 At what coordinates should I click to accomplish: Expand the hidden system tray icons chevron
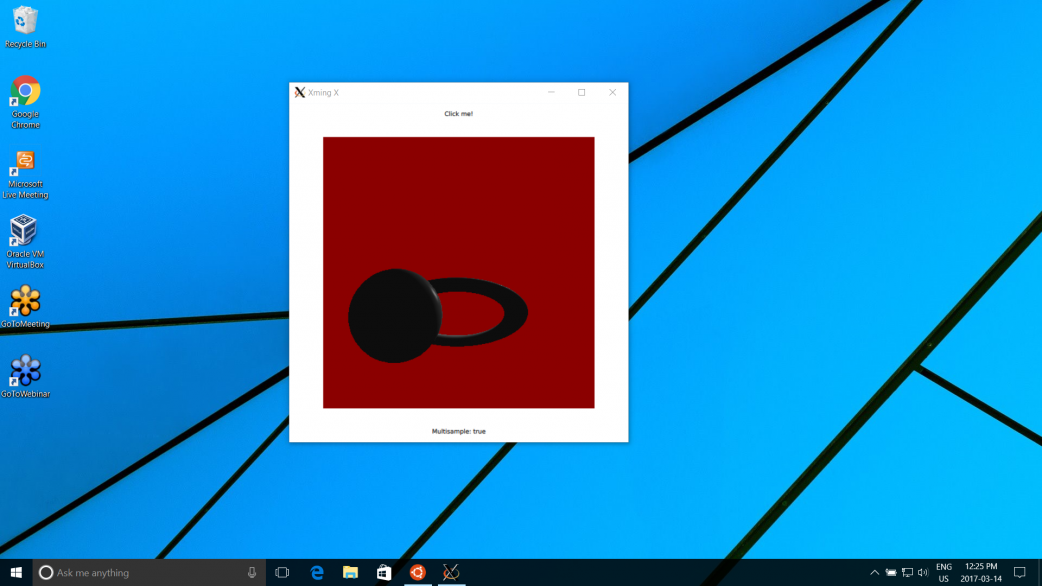click(874, 572)
